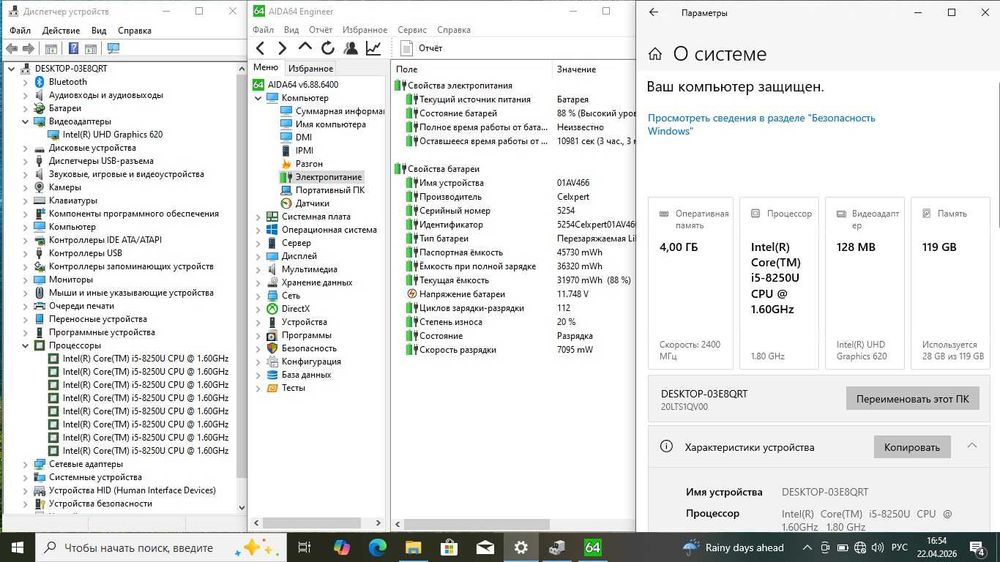Open File Explorer from the taskbar
Viewport: 1000px width, 562px height.
413,547
